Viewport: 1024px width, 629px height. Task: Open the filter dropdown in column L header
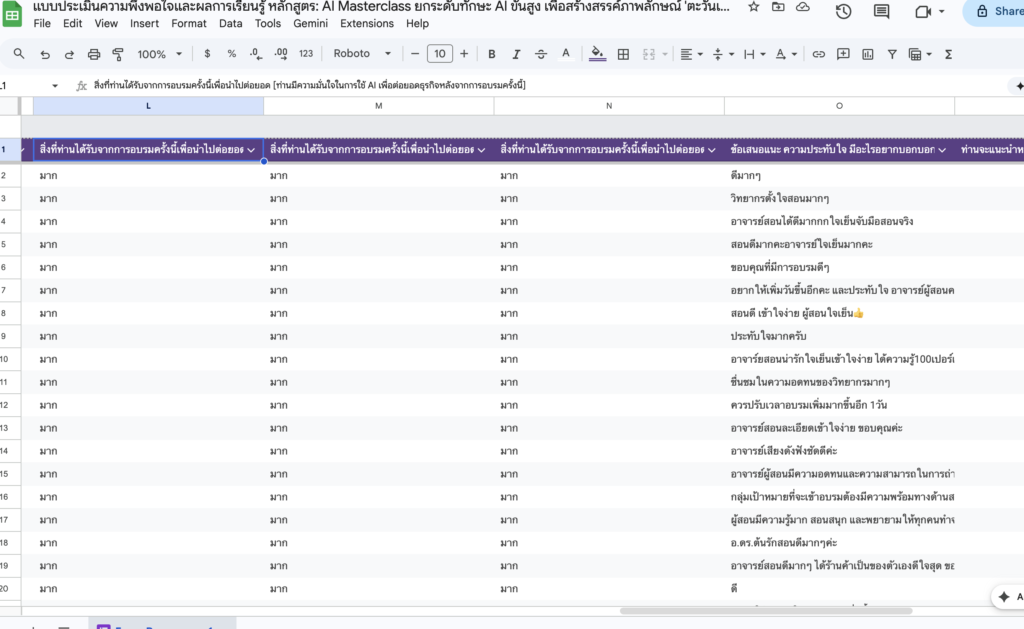pos(252,150)
